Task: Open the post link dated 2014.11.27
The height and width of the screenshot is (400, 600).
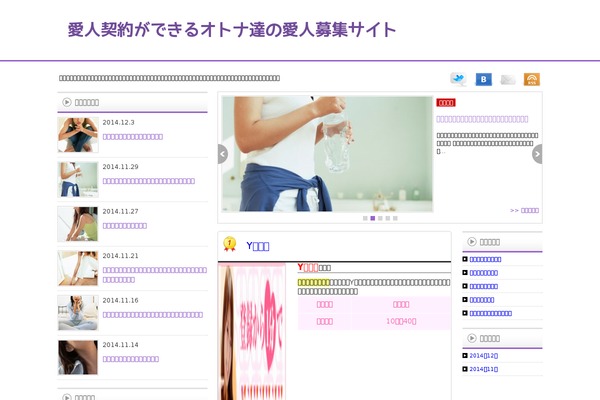Action: 125,226
